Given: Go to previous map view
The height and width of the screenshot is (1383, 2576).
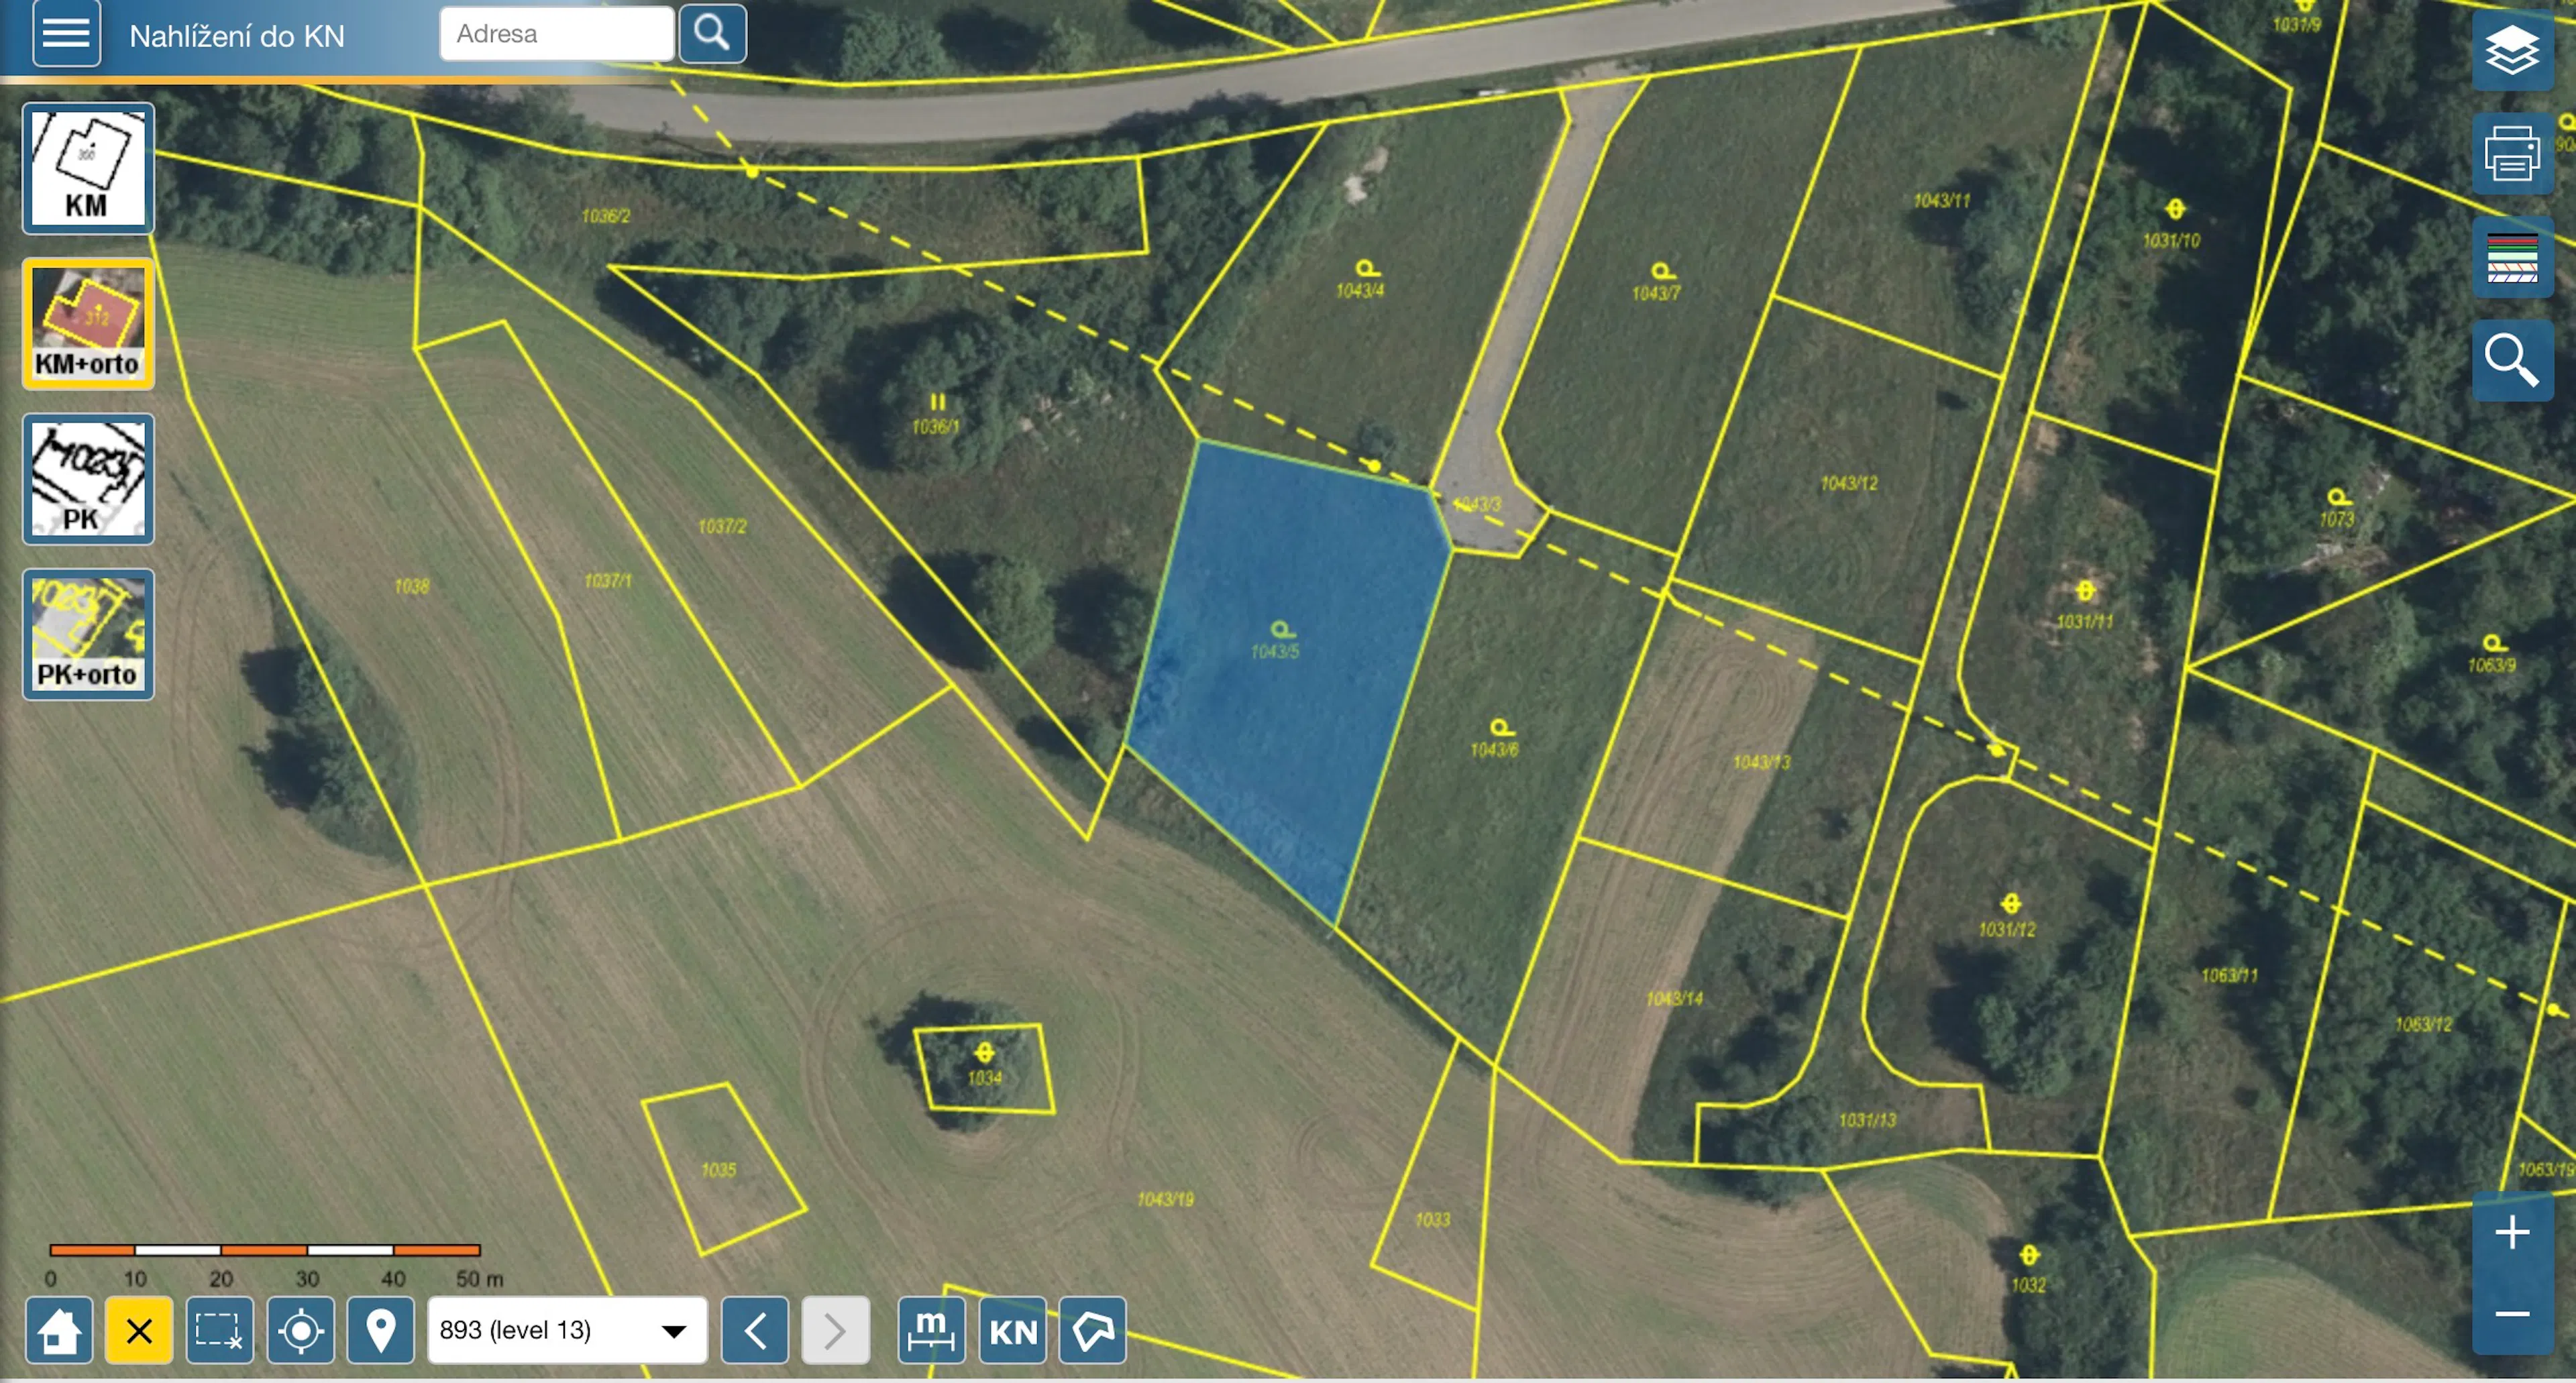Looking at the screenshot, I should click(x=755, y=1330).
